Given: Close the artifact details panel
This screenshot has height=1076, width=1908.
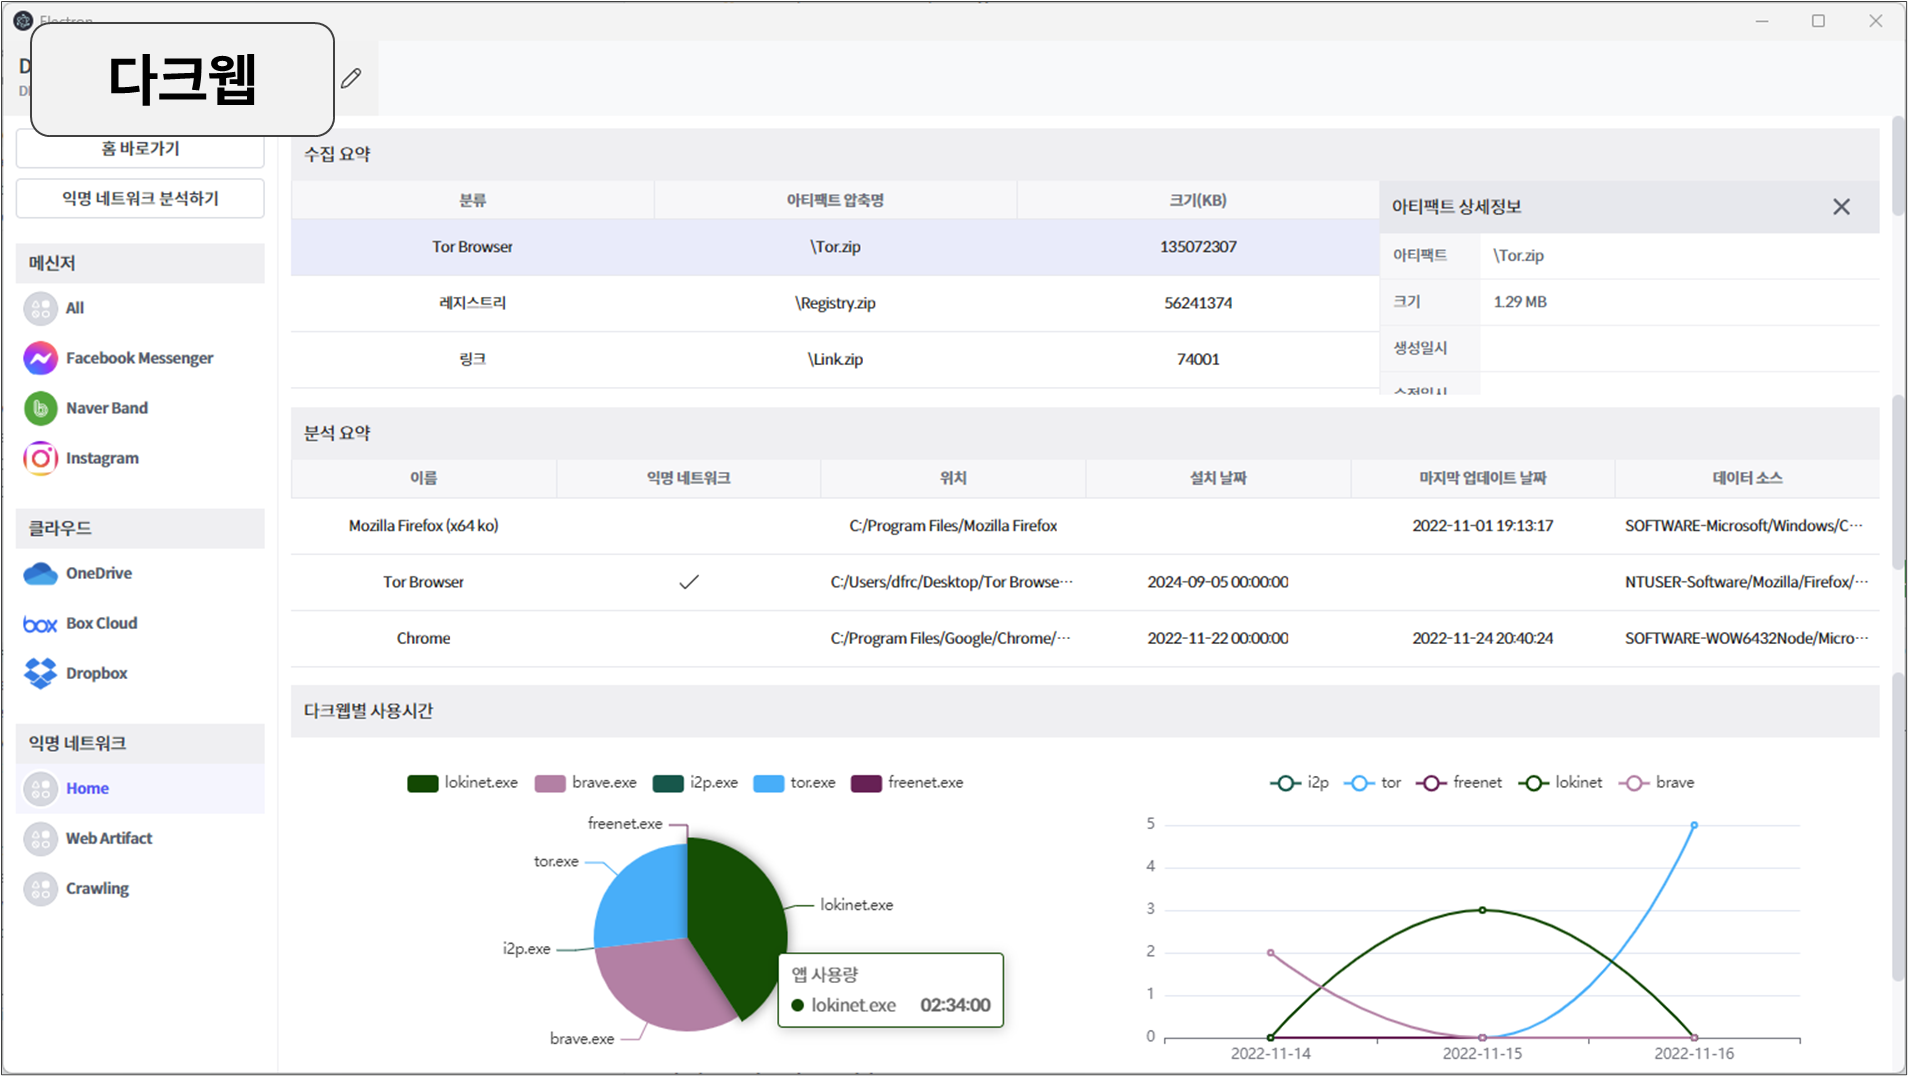Looking at the screenshot, I should (1841, 207).
